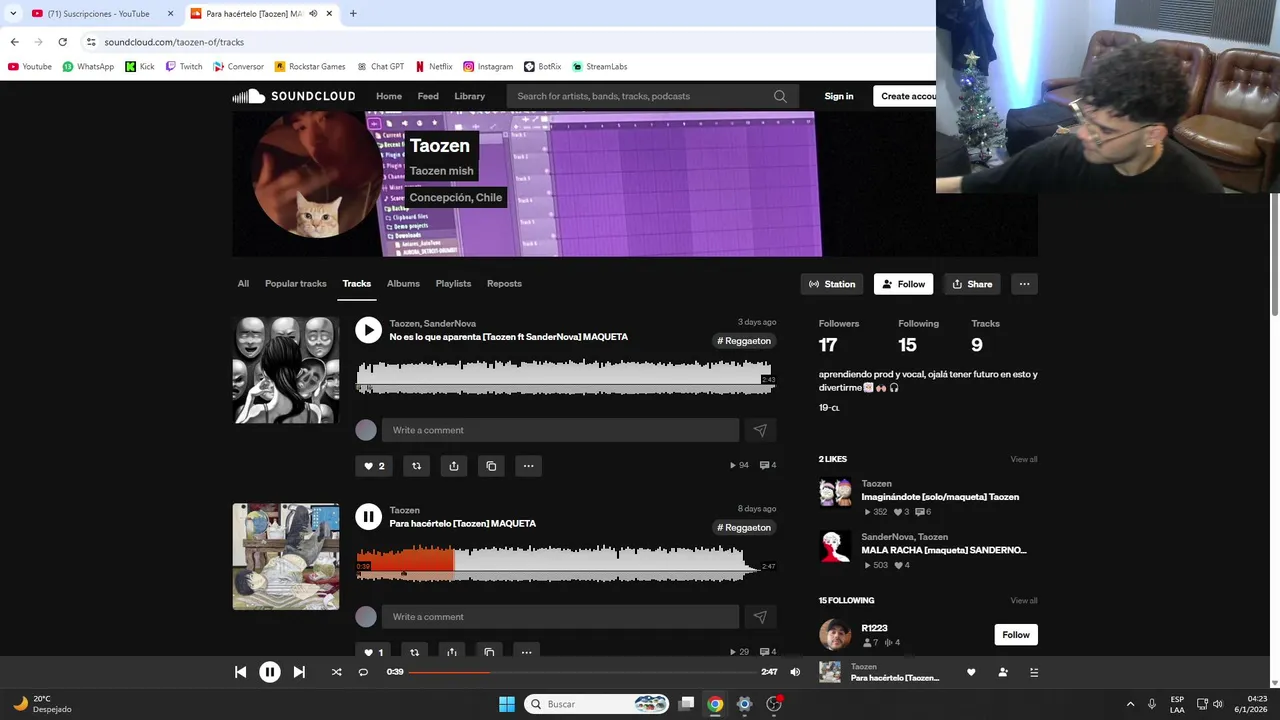Click Reggaeton tag on Para hacértelo

point(744,528)
